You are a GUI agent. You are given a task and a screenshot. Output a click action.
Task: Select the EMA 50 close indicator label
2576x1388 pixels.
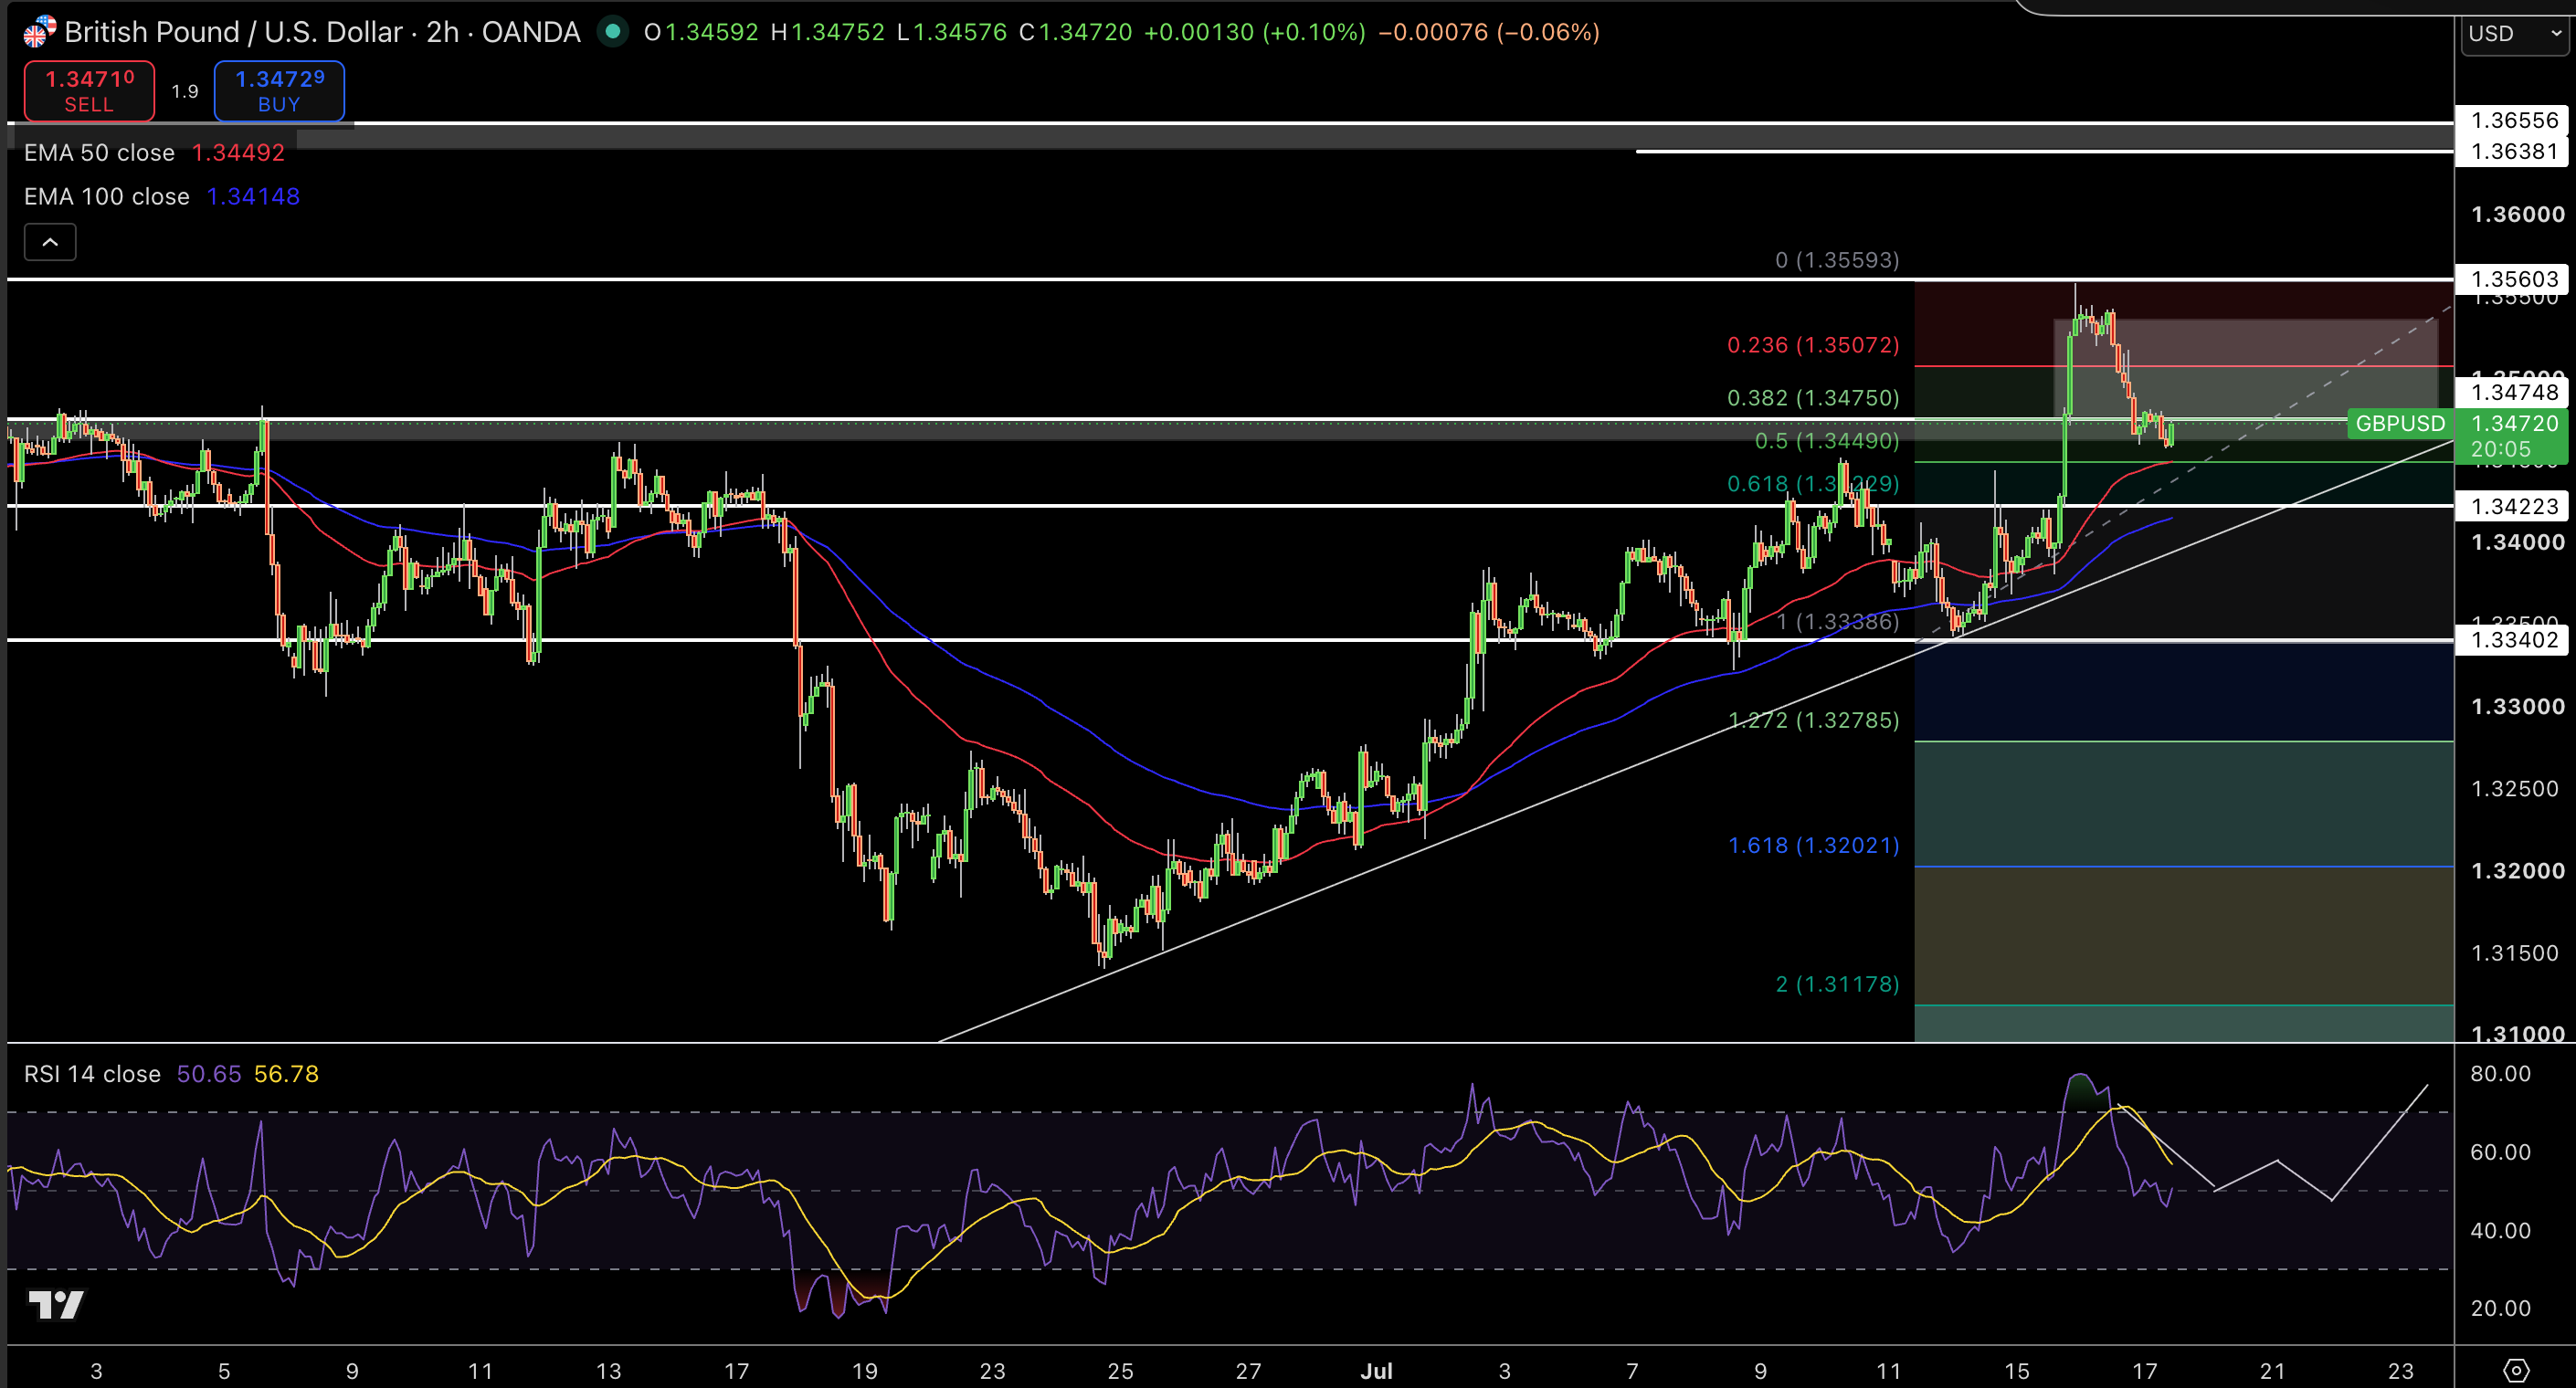click(99, 153)
